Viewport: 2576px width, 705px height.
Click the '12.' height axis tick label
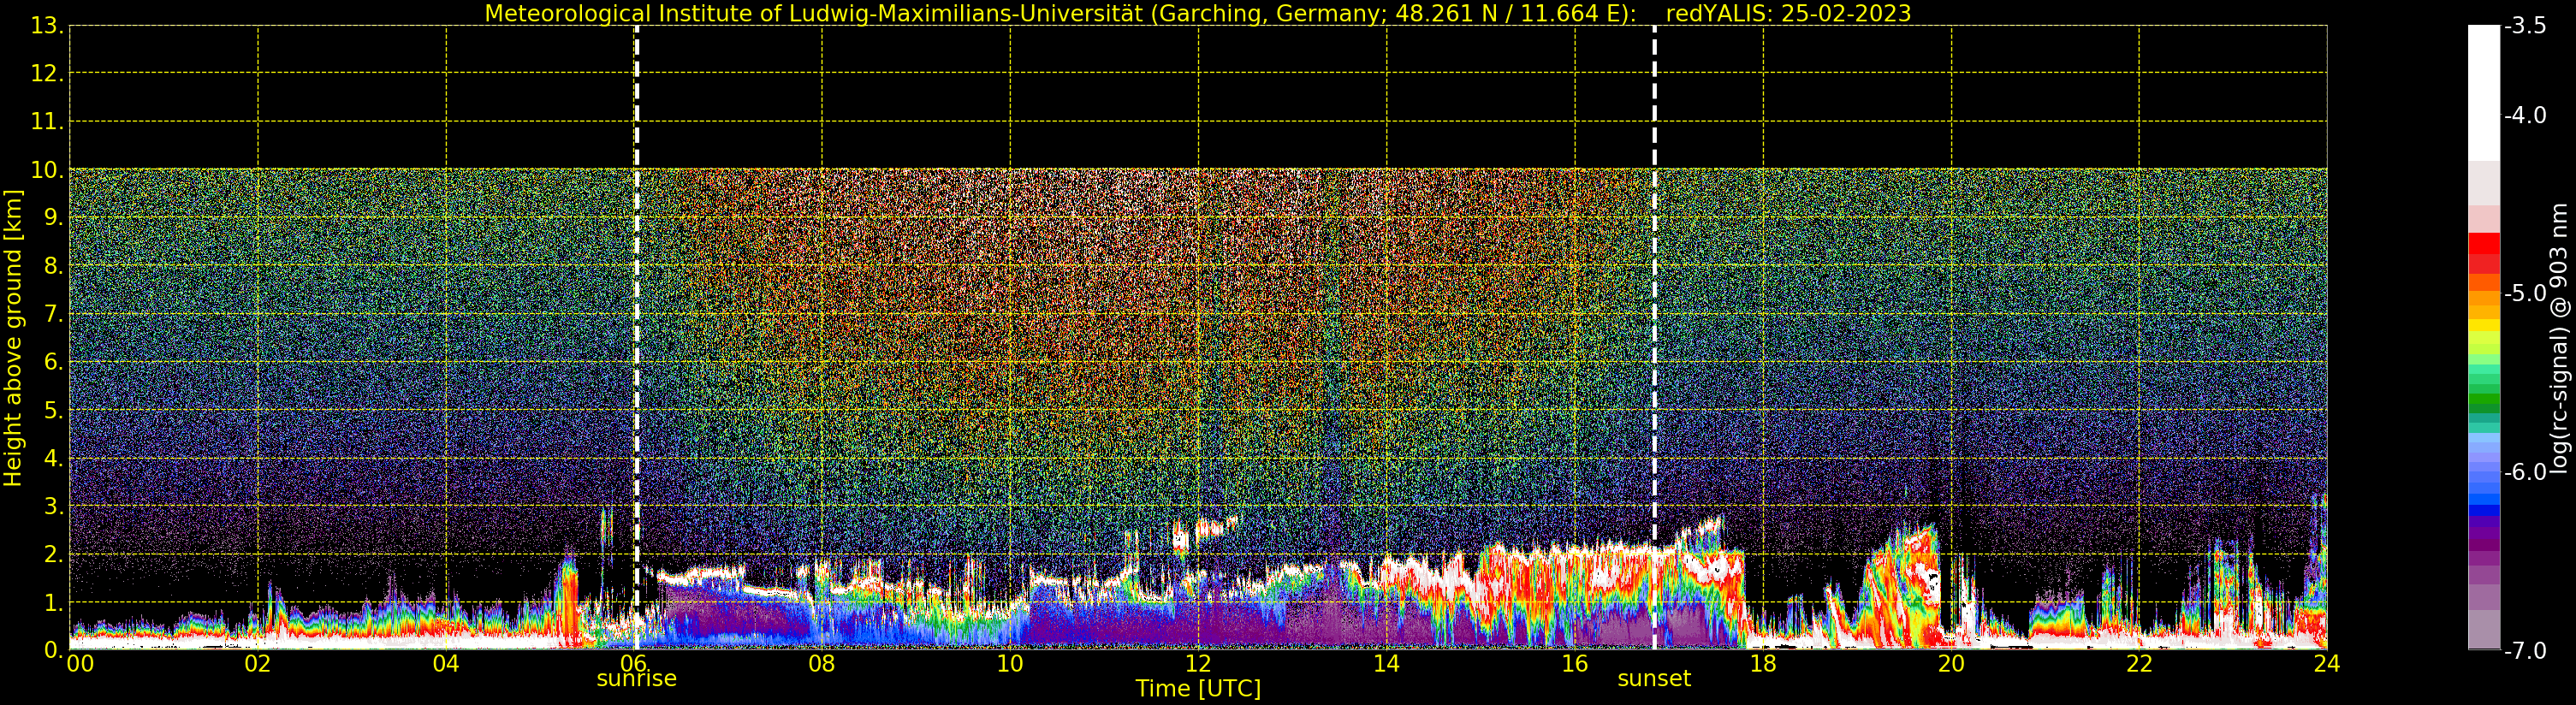tap(47, 74)
